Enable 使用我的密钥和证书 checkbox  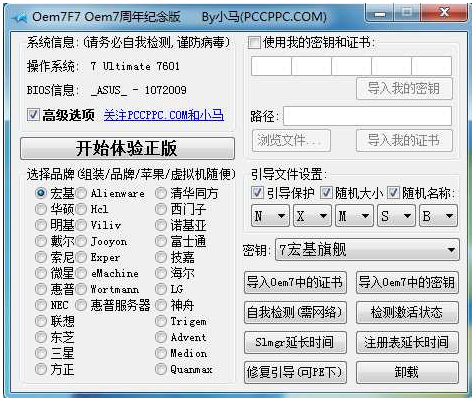click(x=254, y=43)
